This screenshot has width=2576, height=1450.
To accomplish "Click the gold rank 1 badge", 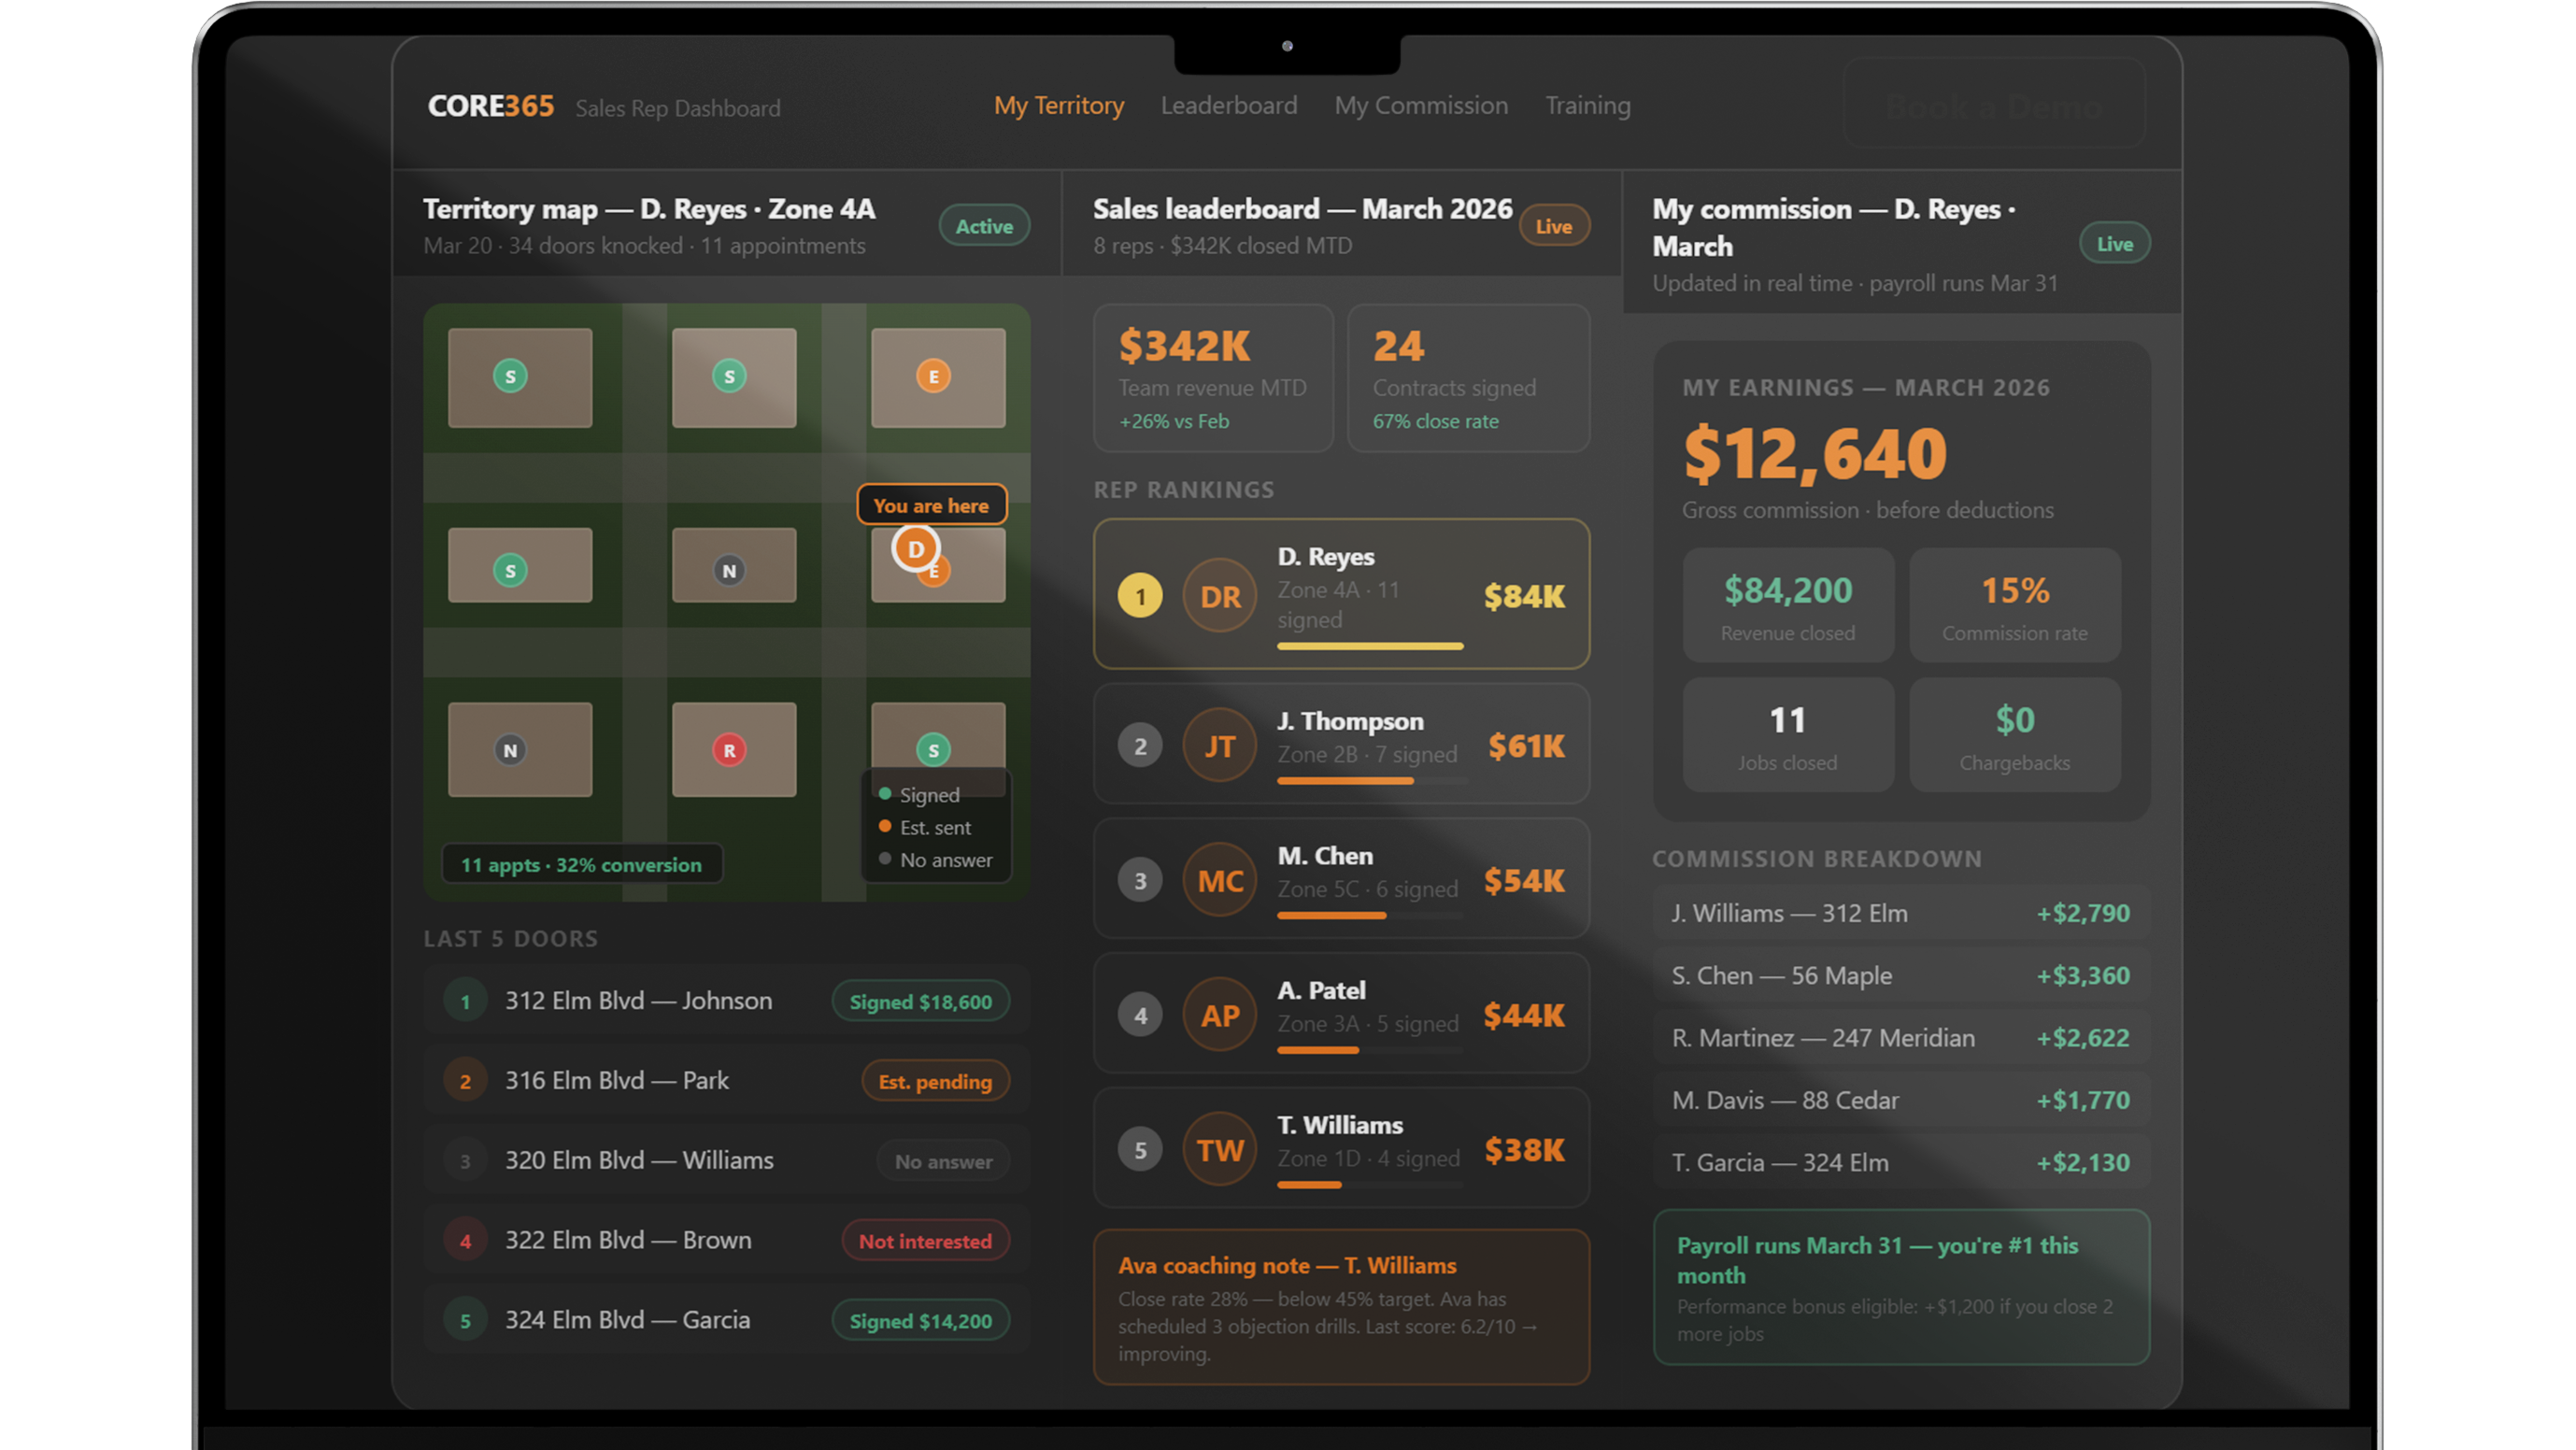I will click(1139, 597).
